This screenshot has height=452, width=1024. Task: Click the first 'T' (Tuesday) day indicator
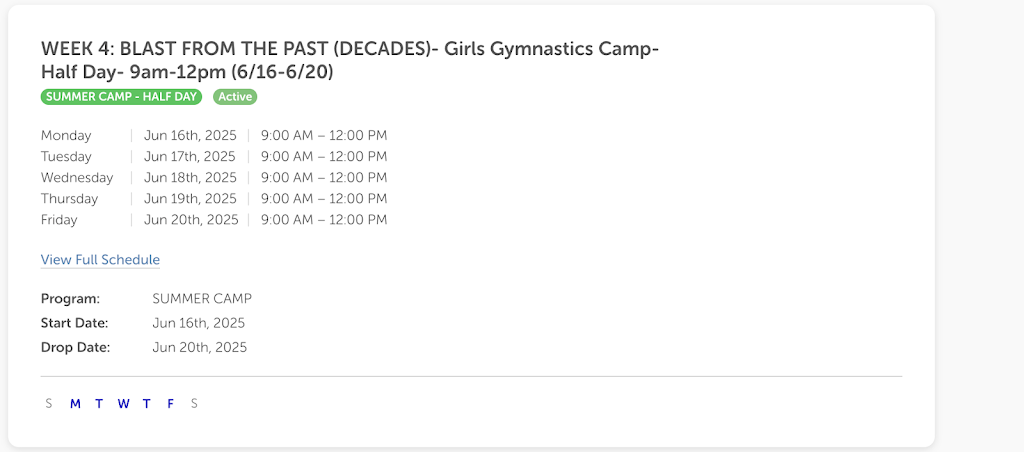click(x=99, y=404)
